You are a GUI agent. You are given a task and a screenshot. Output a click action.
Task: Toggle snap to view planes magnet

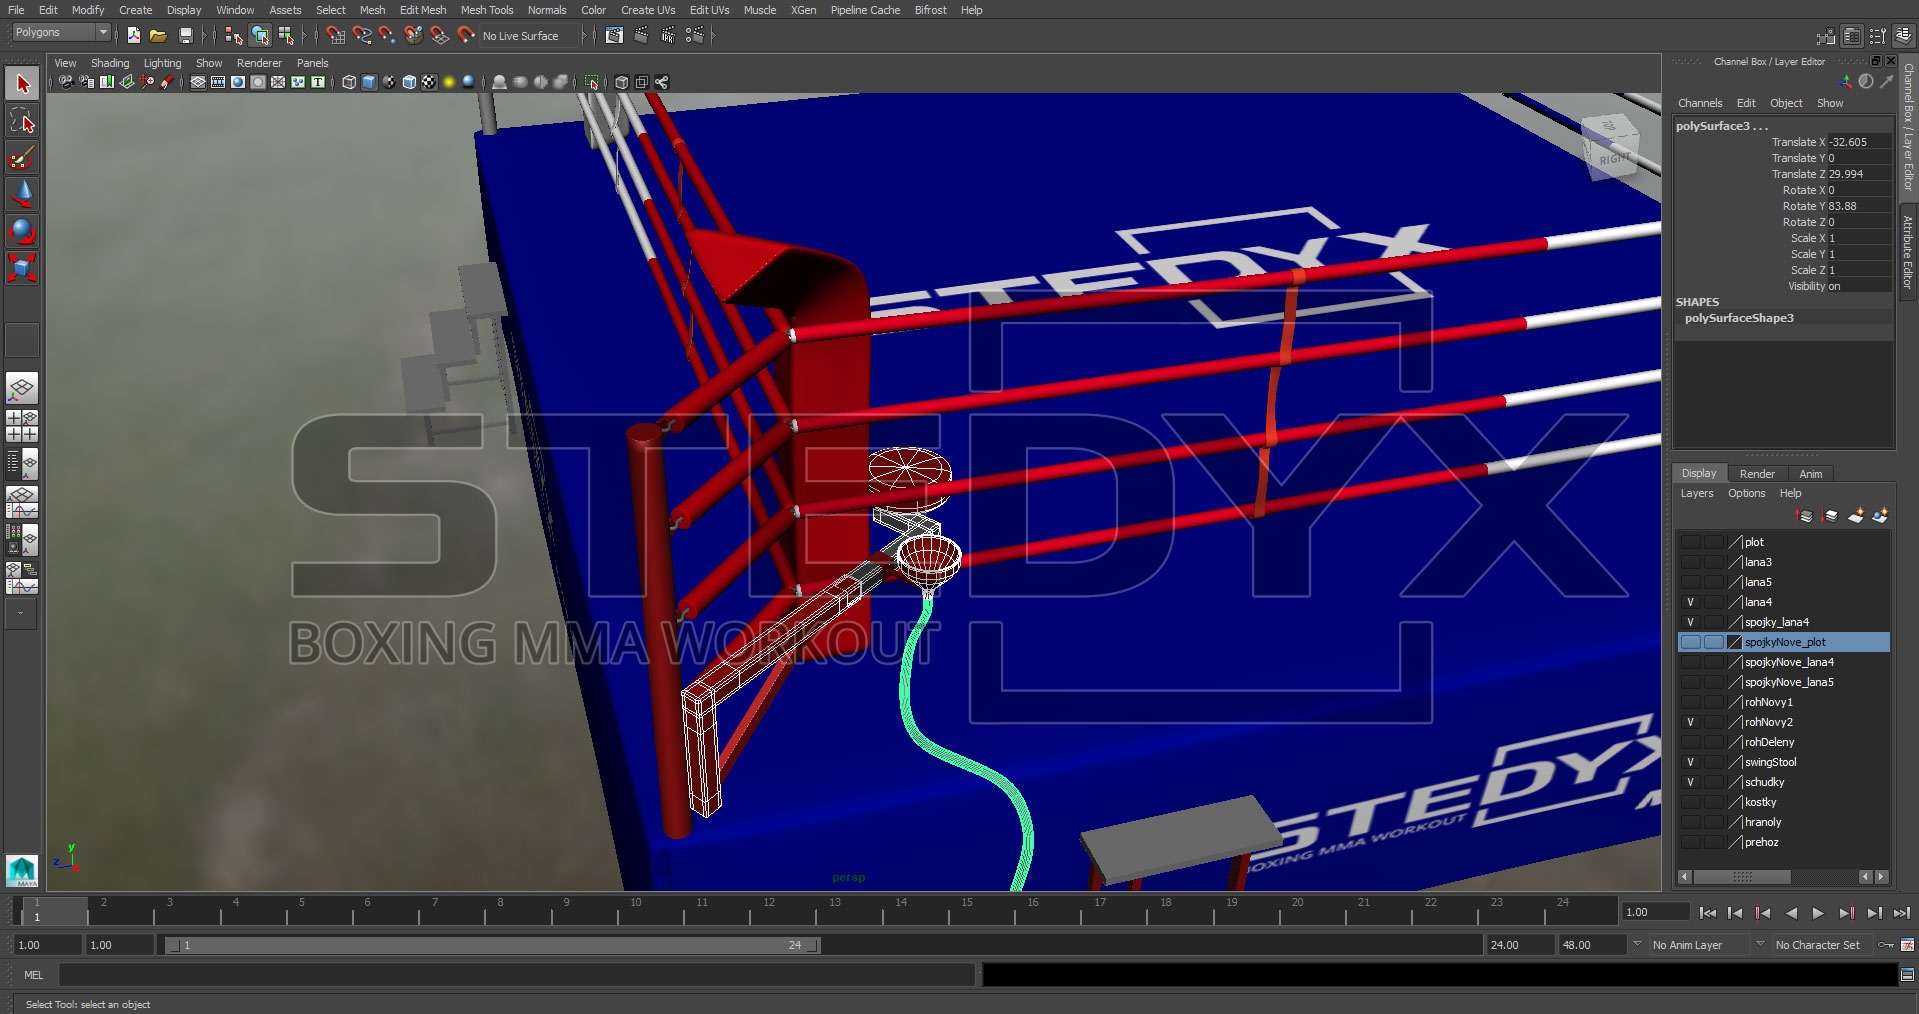[439, 35]
